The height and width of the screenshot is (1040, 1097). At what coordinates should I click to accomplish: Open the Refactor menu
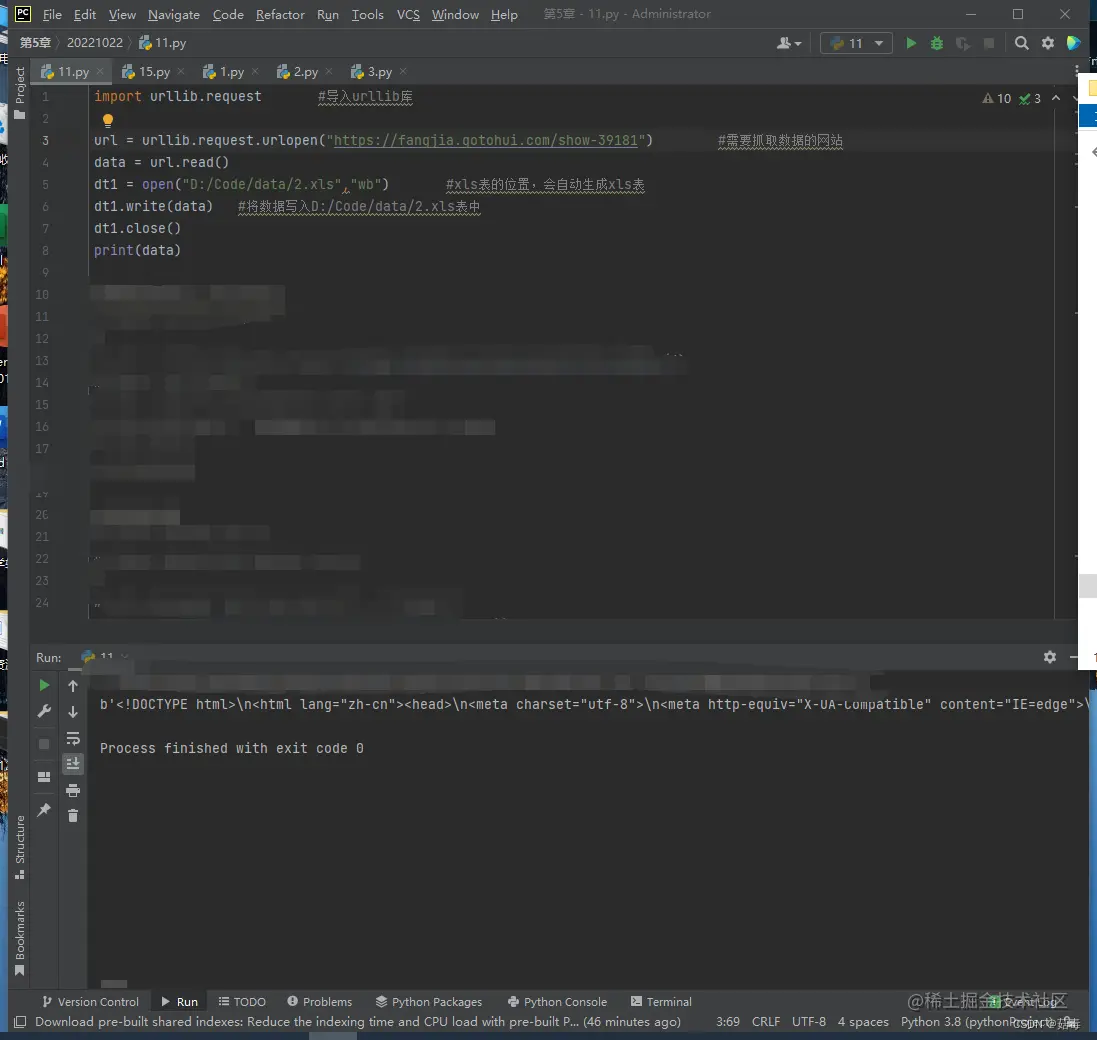[280, 15]
